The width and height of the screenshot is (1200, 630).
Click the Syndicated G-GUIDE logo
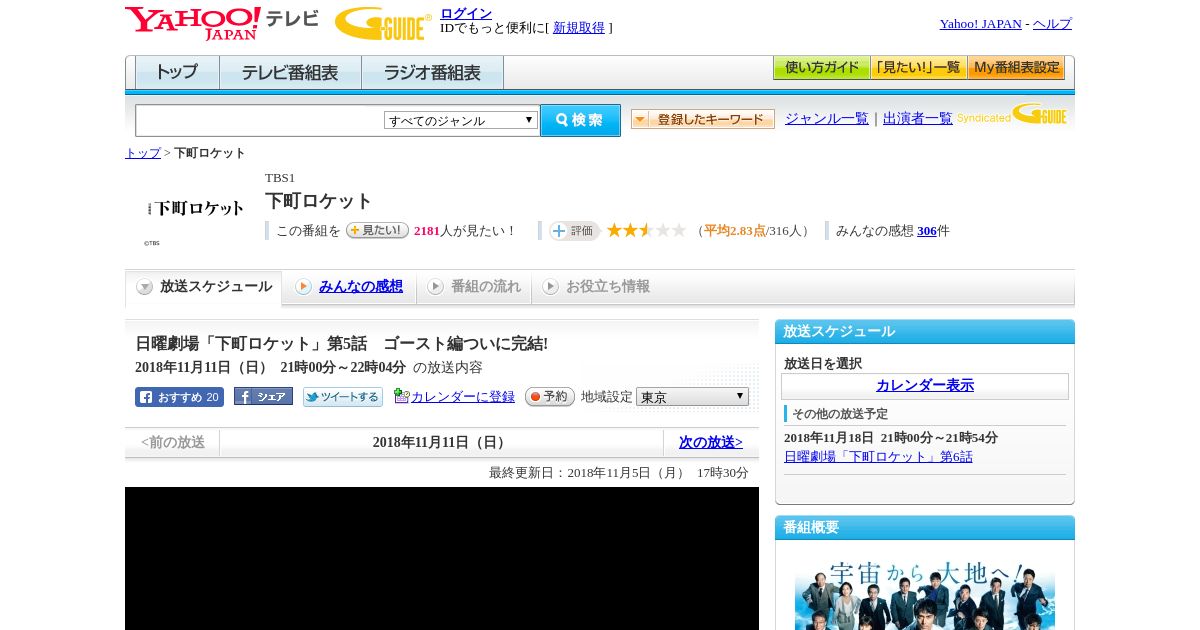[1012, 114]
